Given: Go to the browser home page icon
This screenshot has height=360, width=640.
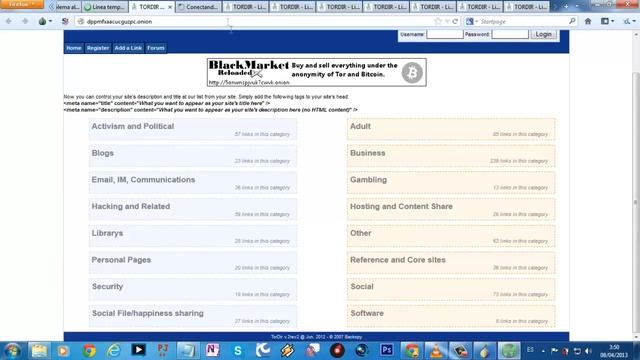Looking at the screenshot, I should pyautogui.click(x=588, y=21).
